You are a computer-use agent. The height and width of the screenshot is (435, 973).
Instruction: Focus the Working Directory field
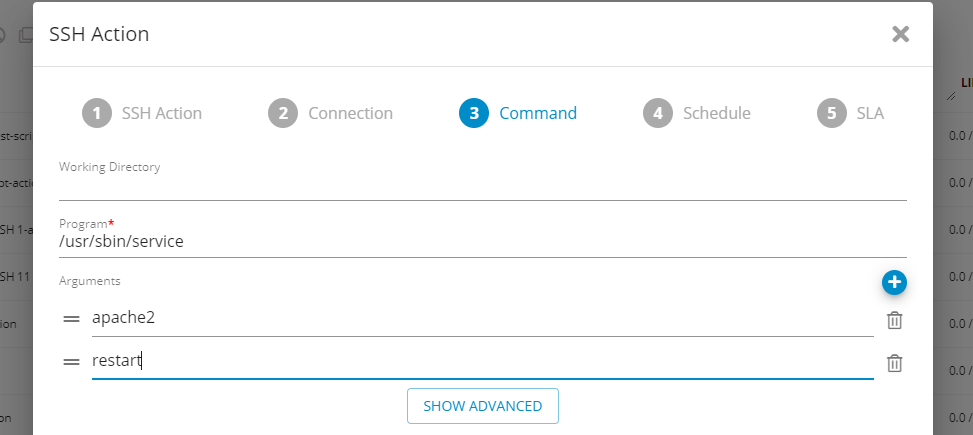482,187
